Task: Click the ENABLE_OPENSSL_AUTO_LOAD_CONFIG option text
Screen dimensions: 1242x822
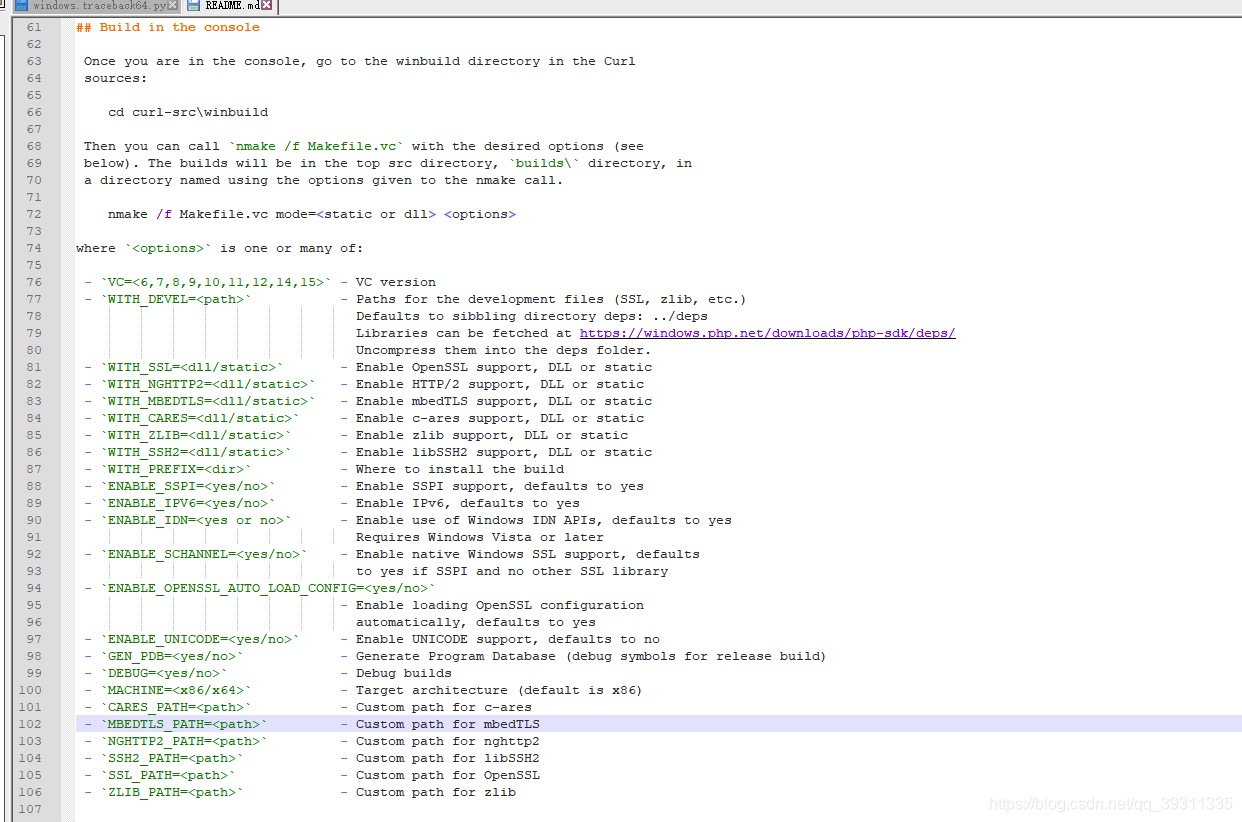Action: pyautogui.click(x=268, y=588)
